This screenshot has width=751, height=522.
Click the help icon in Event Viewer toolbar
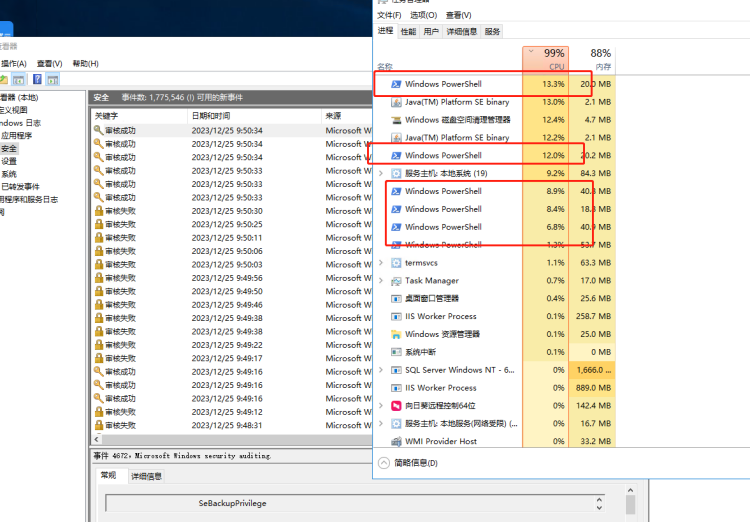pyautogui.click(x=37, y=79)
